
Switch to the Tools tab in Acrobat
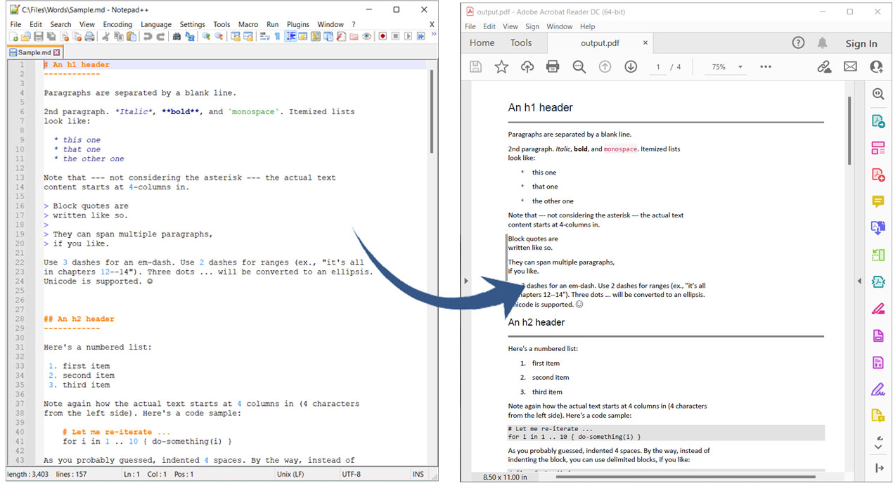click(x=521, y=43)
